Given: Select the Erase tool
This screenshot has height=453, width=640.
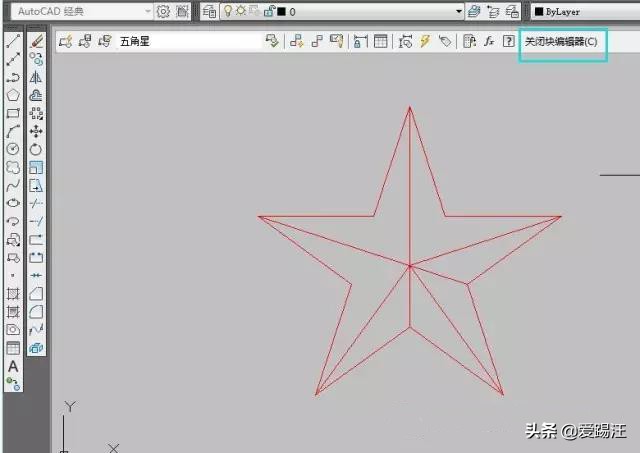Looking at the screenshot, I should click(36, 41).
